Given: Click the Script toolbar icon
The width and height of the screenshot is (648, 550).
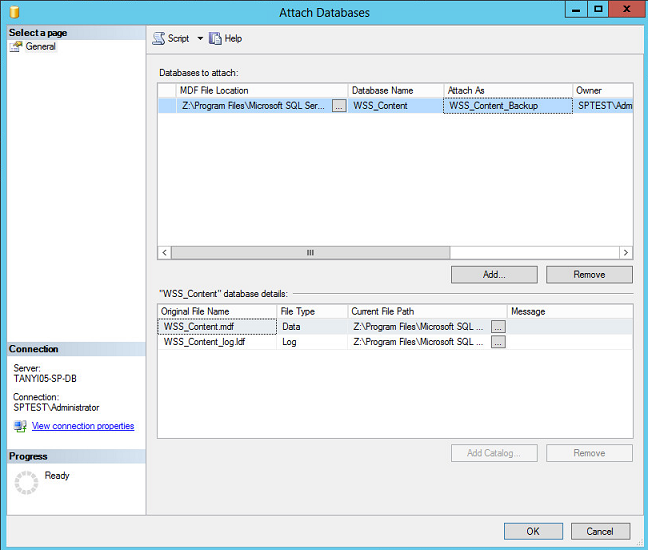Looking at the screenshot, I should point(159,38).
